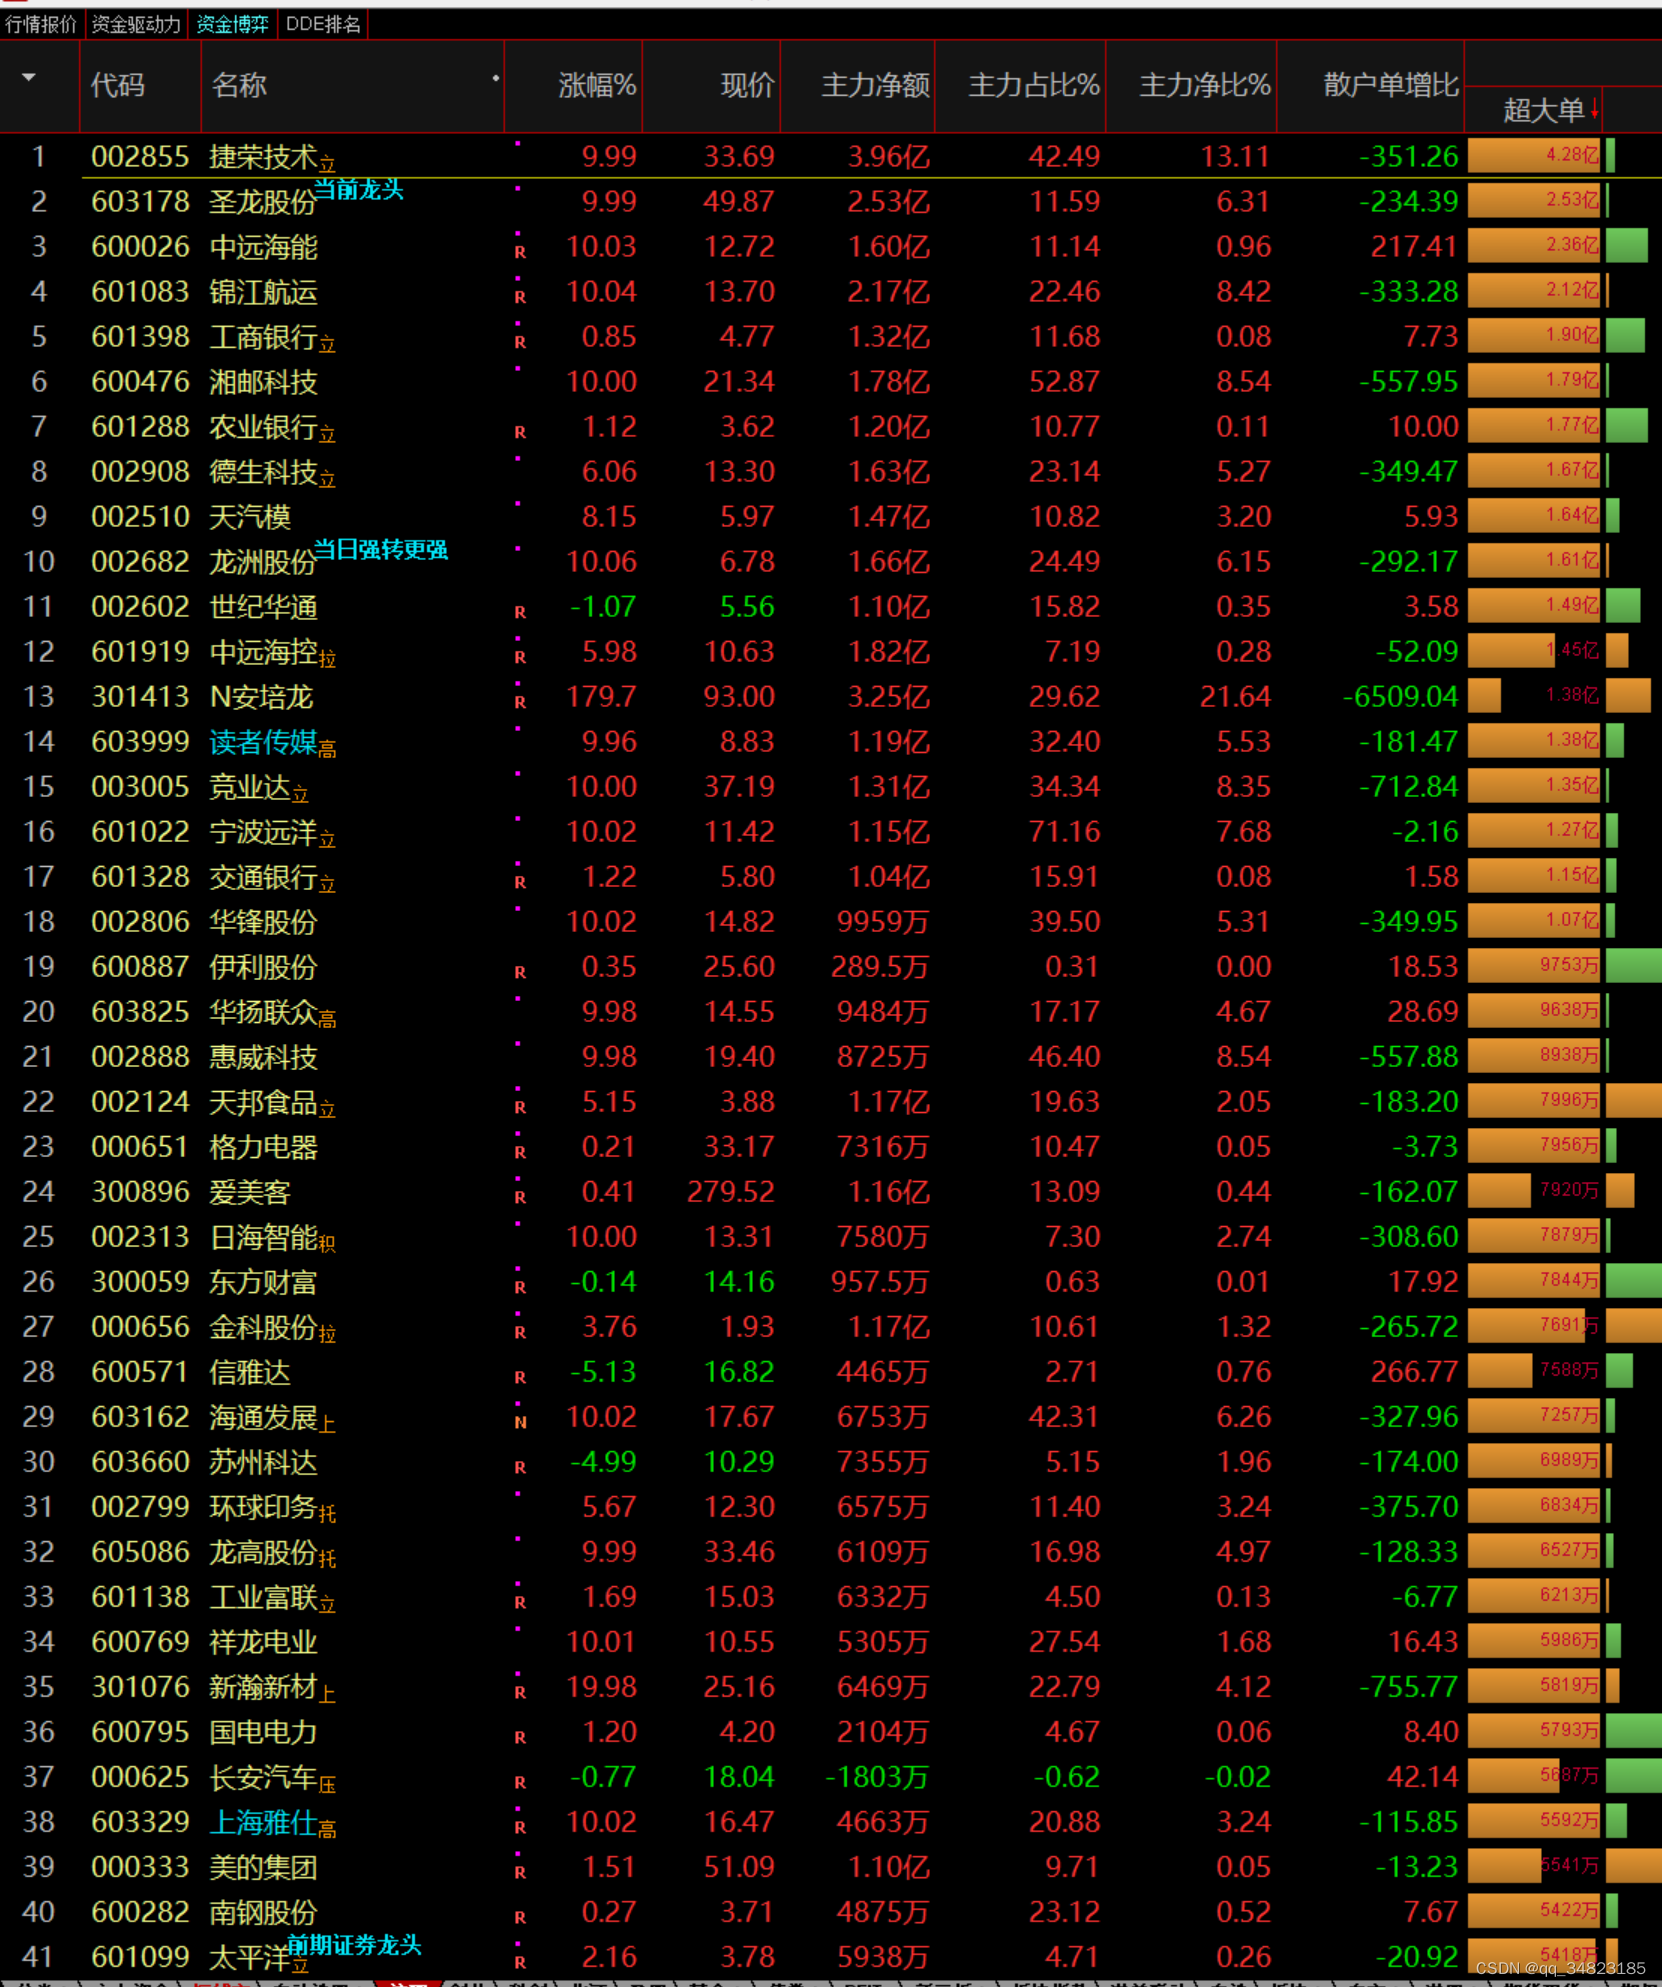Click stock code 600476

click(140, 382)
